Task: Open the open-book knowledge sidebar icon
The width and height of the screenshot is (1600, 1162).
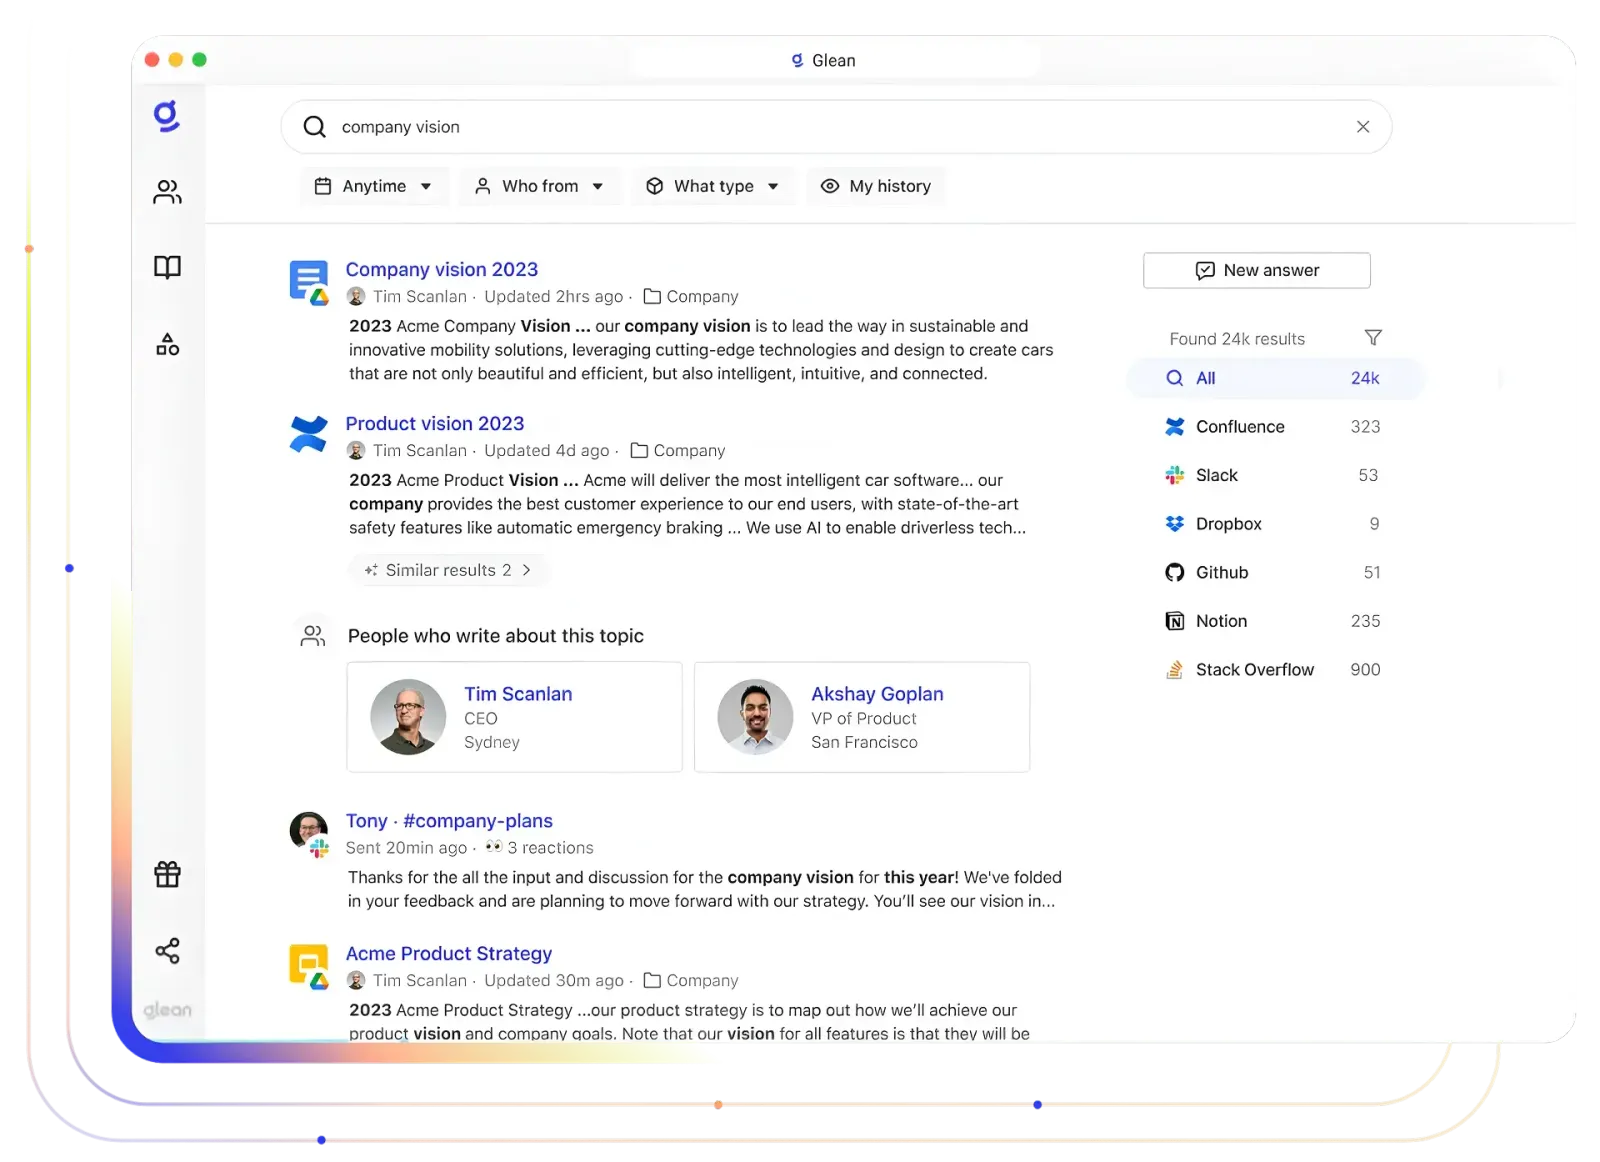Action: (167, 267)
